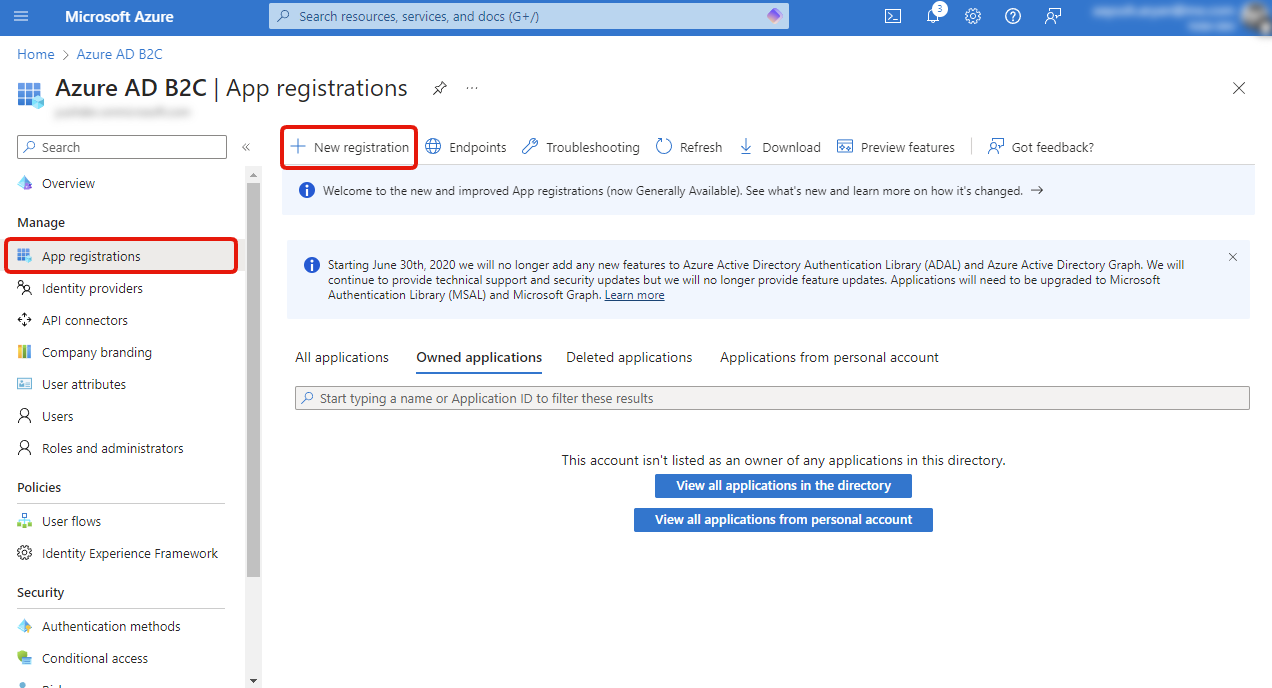The height and width of the screenshot is (688, 1272).
Task: Expand the ADAL deprecation notice arrow
Action: click(1036, 190)
